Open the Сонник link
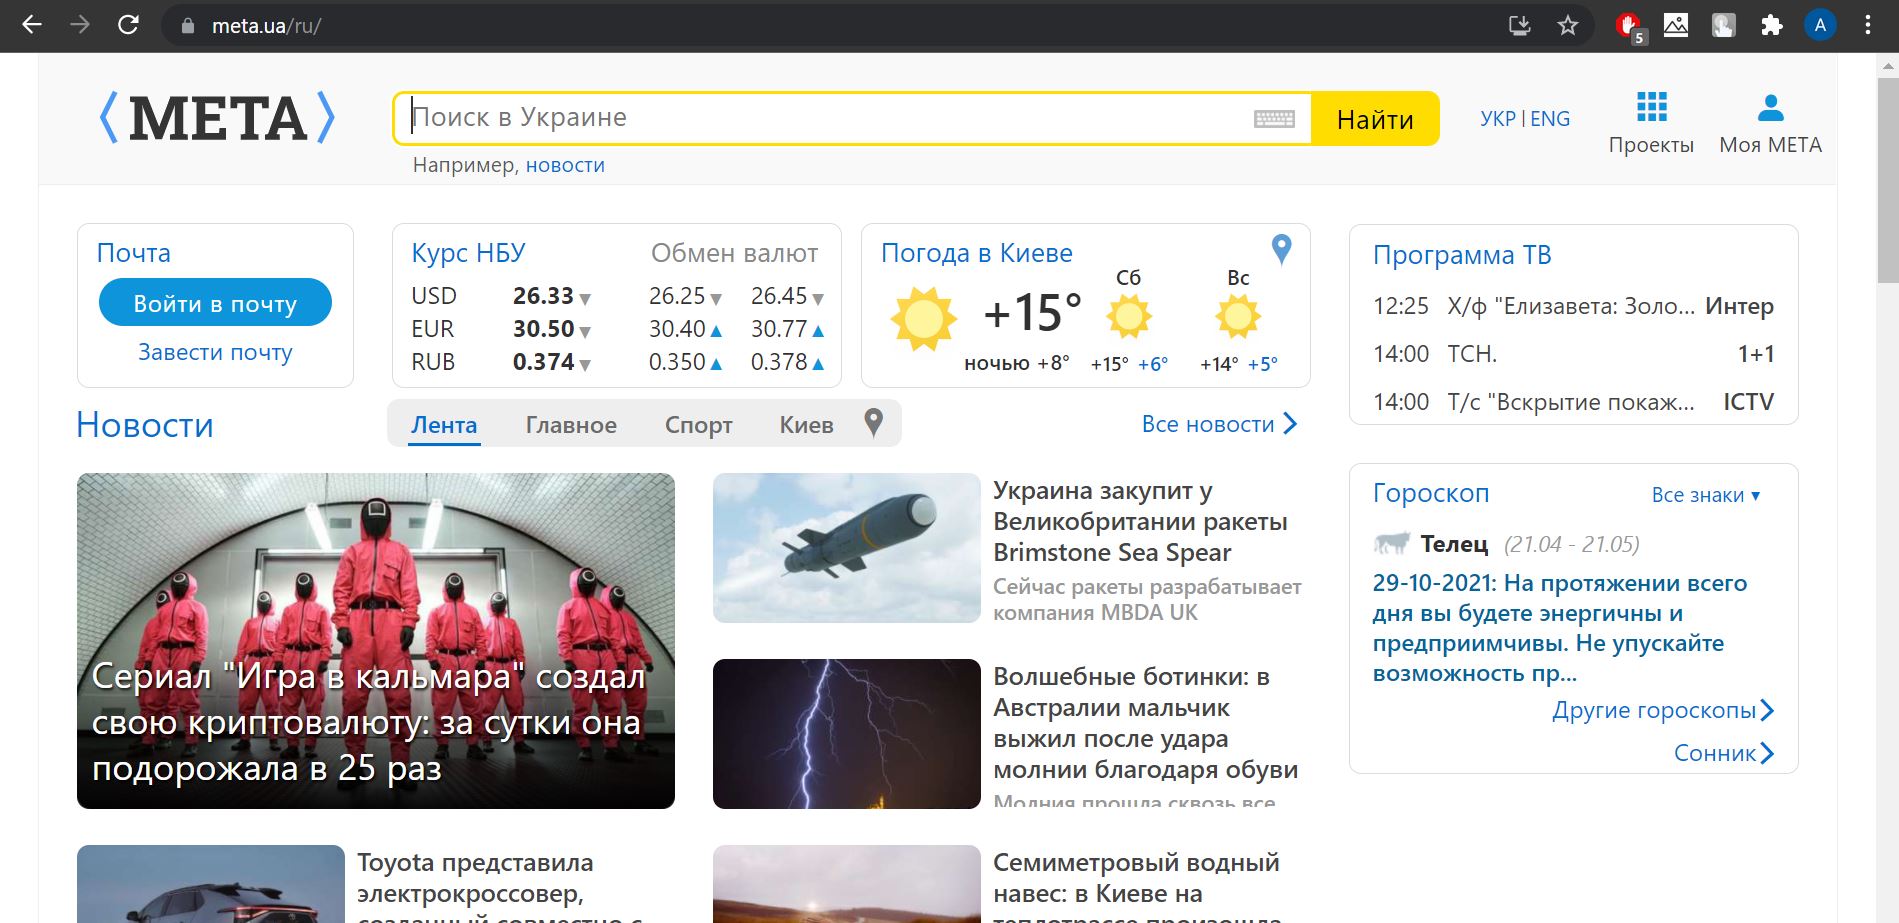The height and width of the screenshot is (923, 1899). click(1724, 753)
